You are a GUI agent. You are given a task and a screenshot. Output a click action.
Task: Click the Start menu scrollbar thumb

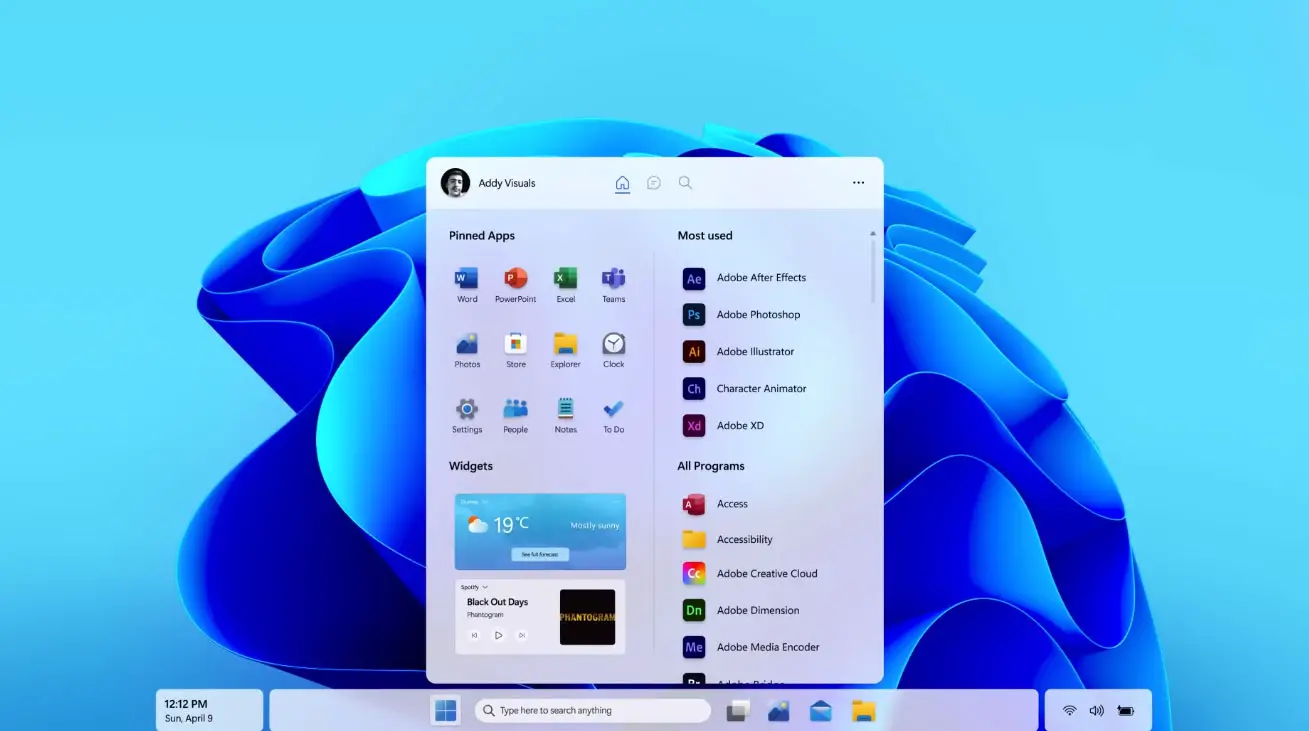(873, 270)
